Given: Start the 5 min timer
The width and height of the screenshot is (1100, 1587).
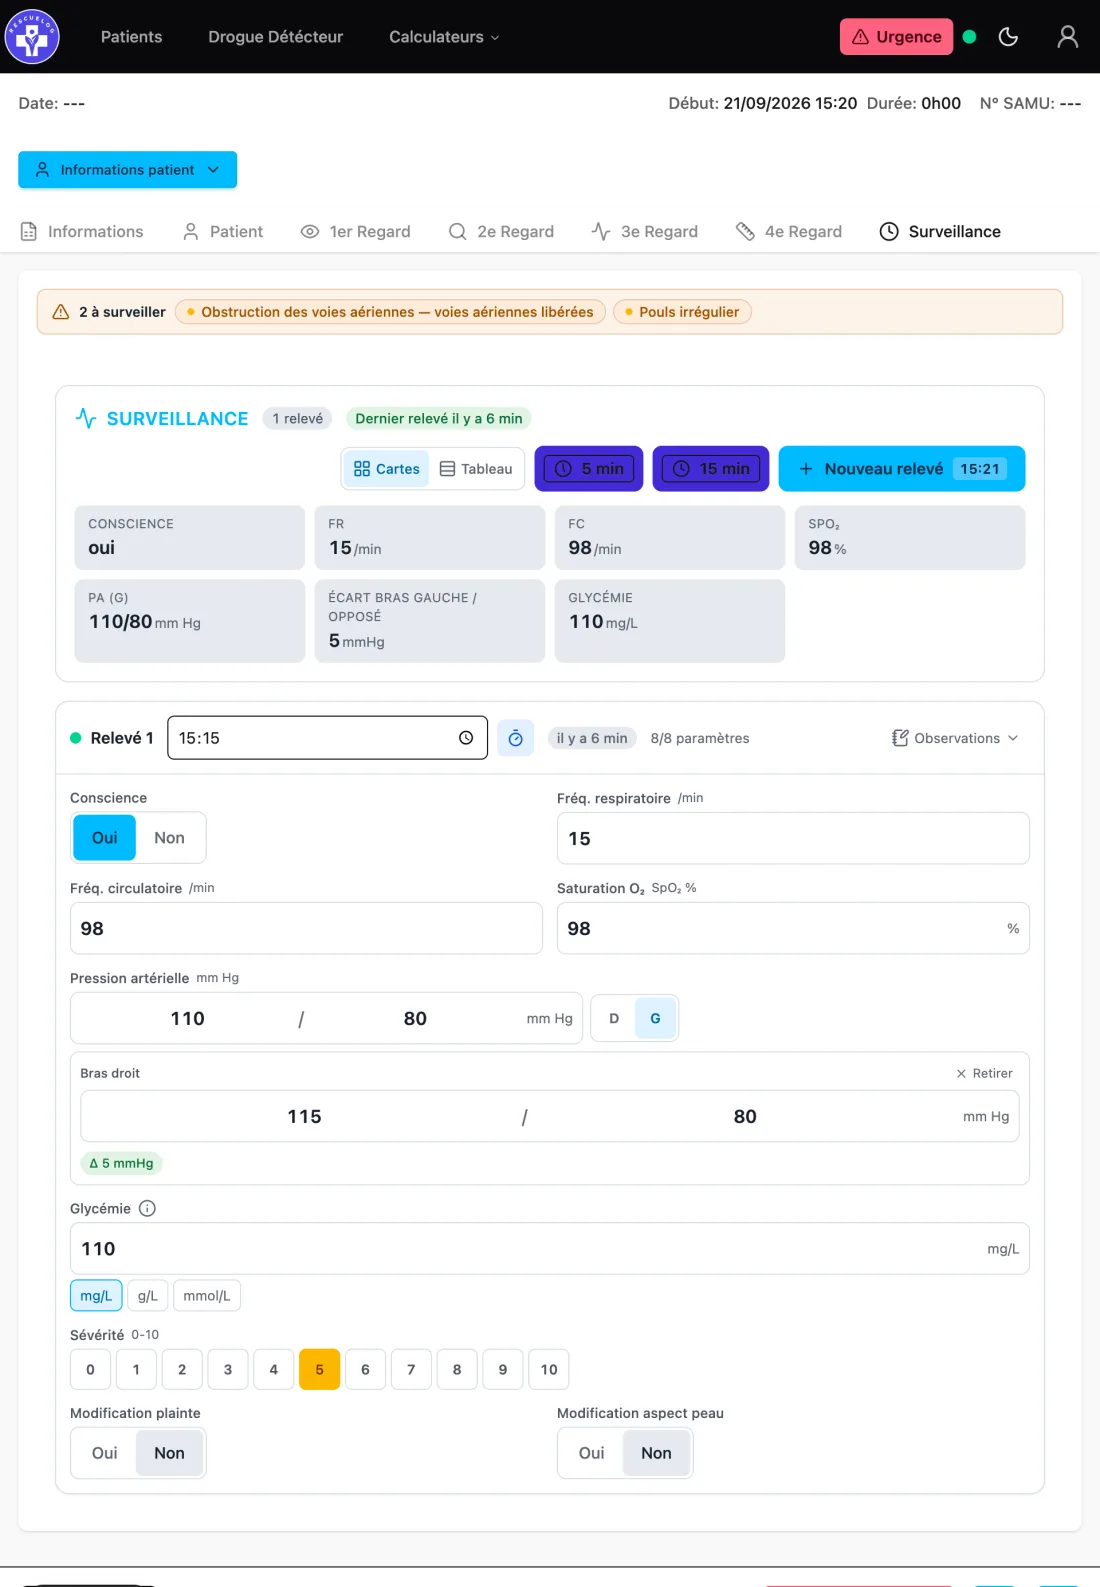Looking at the screenshot, I should point(589,469).
